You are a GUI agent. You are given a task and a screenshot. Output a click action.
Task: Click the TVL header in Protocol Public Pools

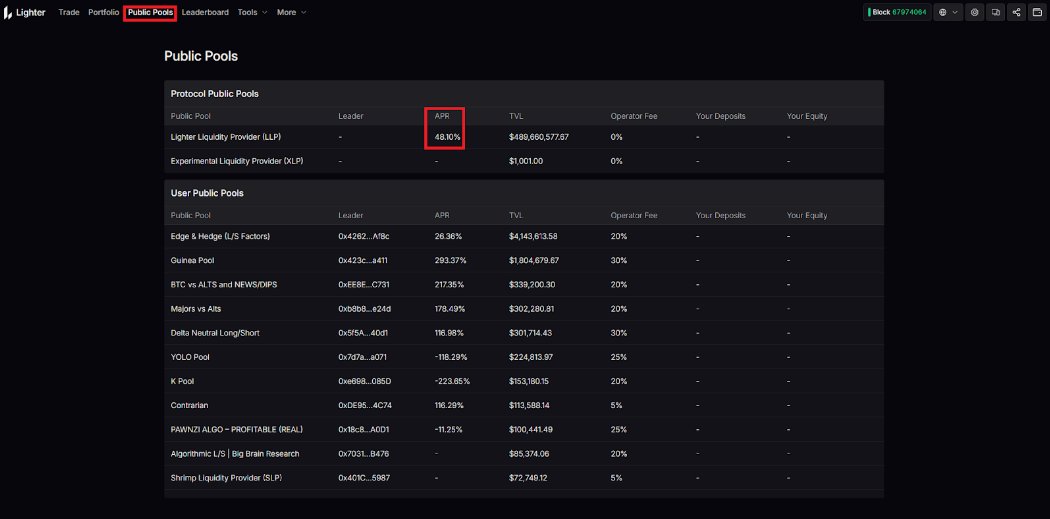tap(516, 116)
